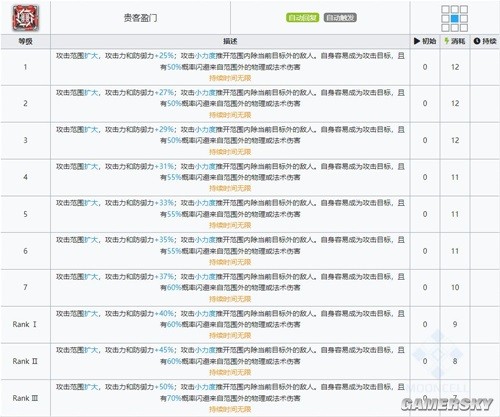Click the 等级 column header
Screen dimensions: 500x417
[x=25, y=41]
